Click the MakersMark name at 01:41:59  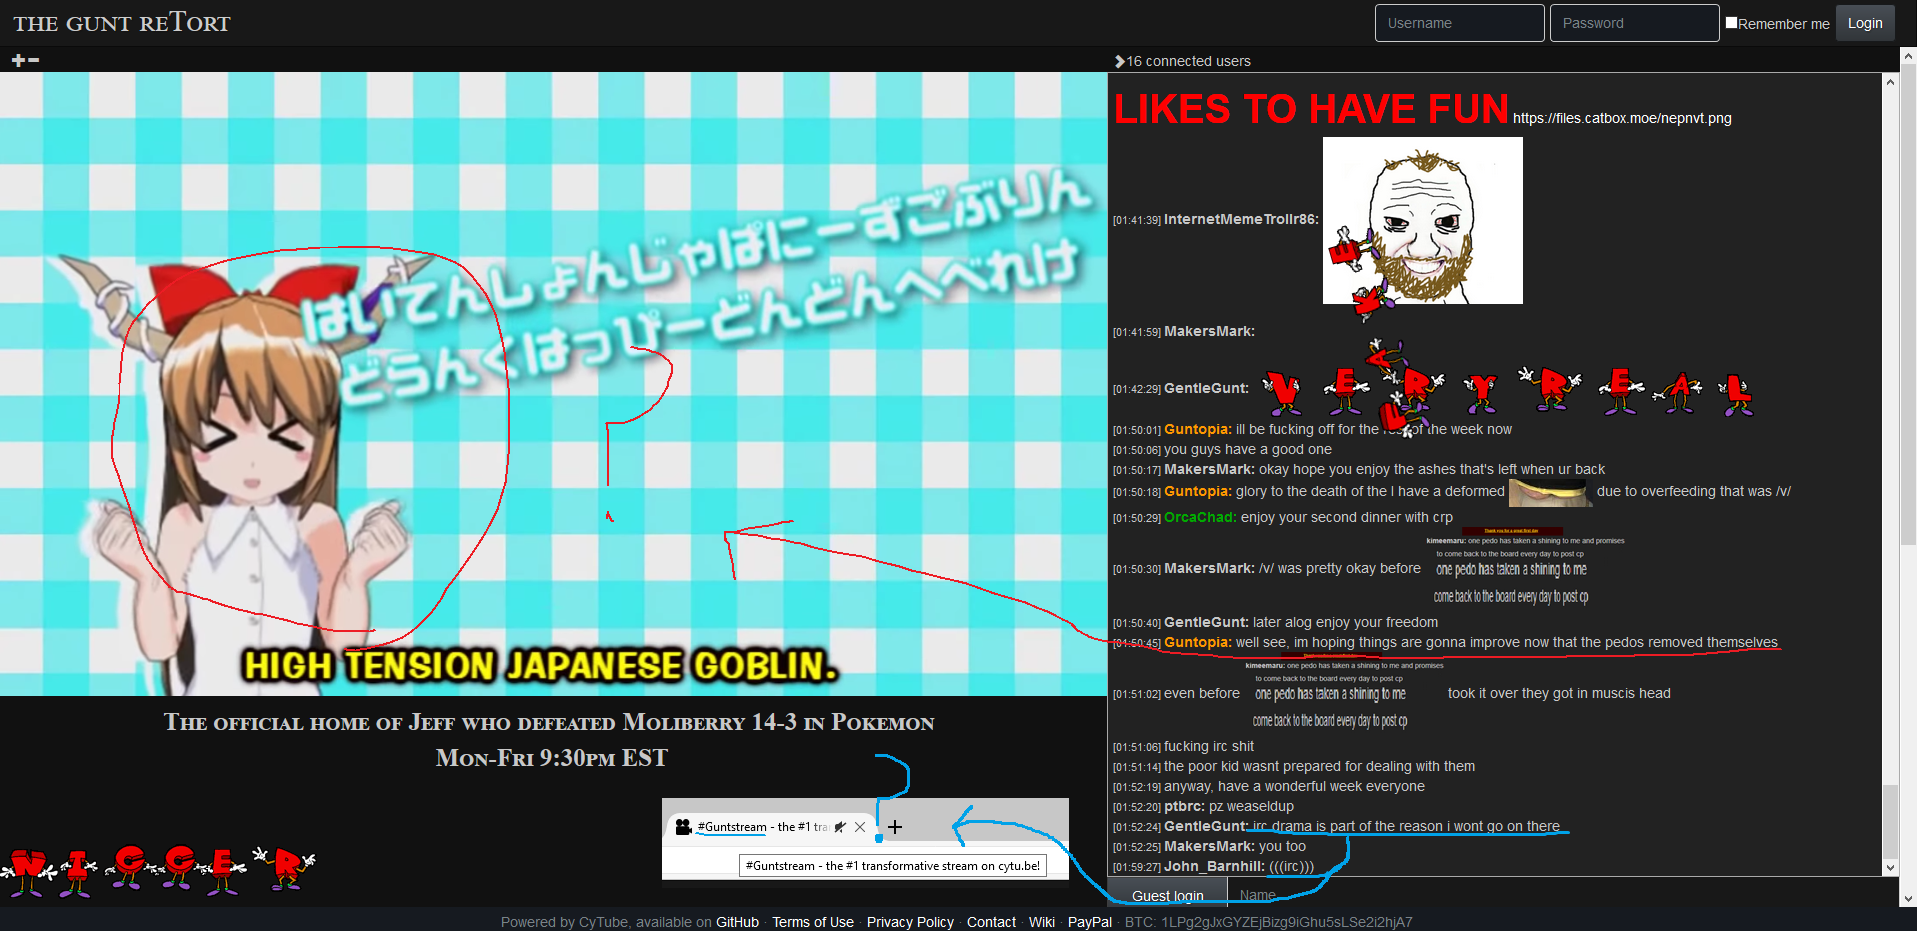(x=1209, y=331)
